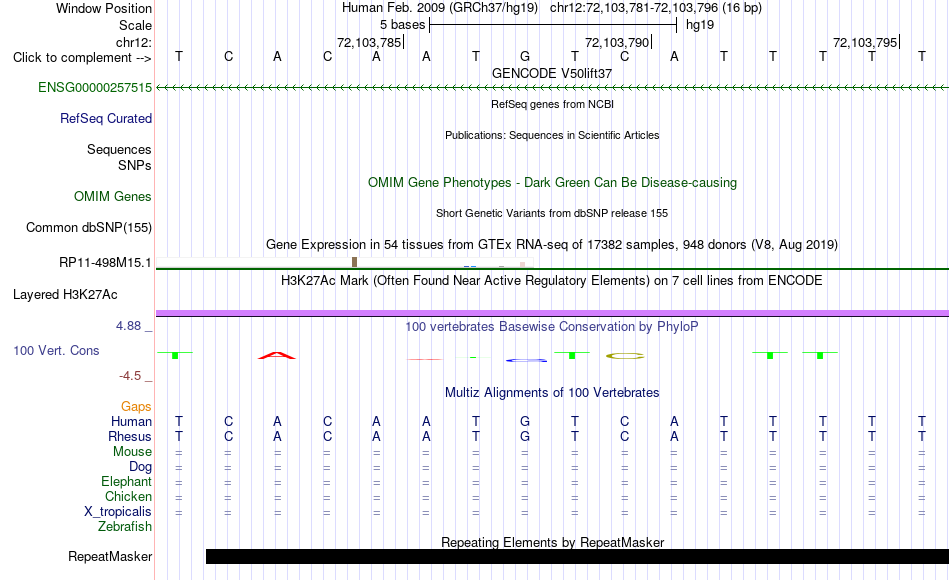Click the 4.88 PhyloP upper scale value
The height and width of the screenshot is (580, 950).
pyautogui.click(x=128, y=326)
